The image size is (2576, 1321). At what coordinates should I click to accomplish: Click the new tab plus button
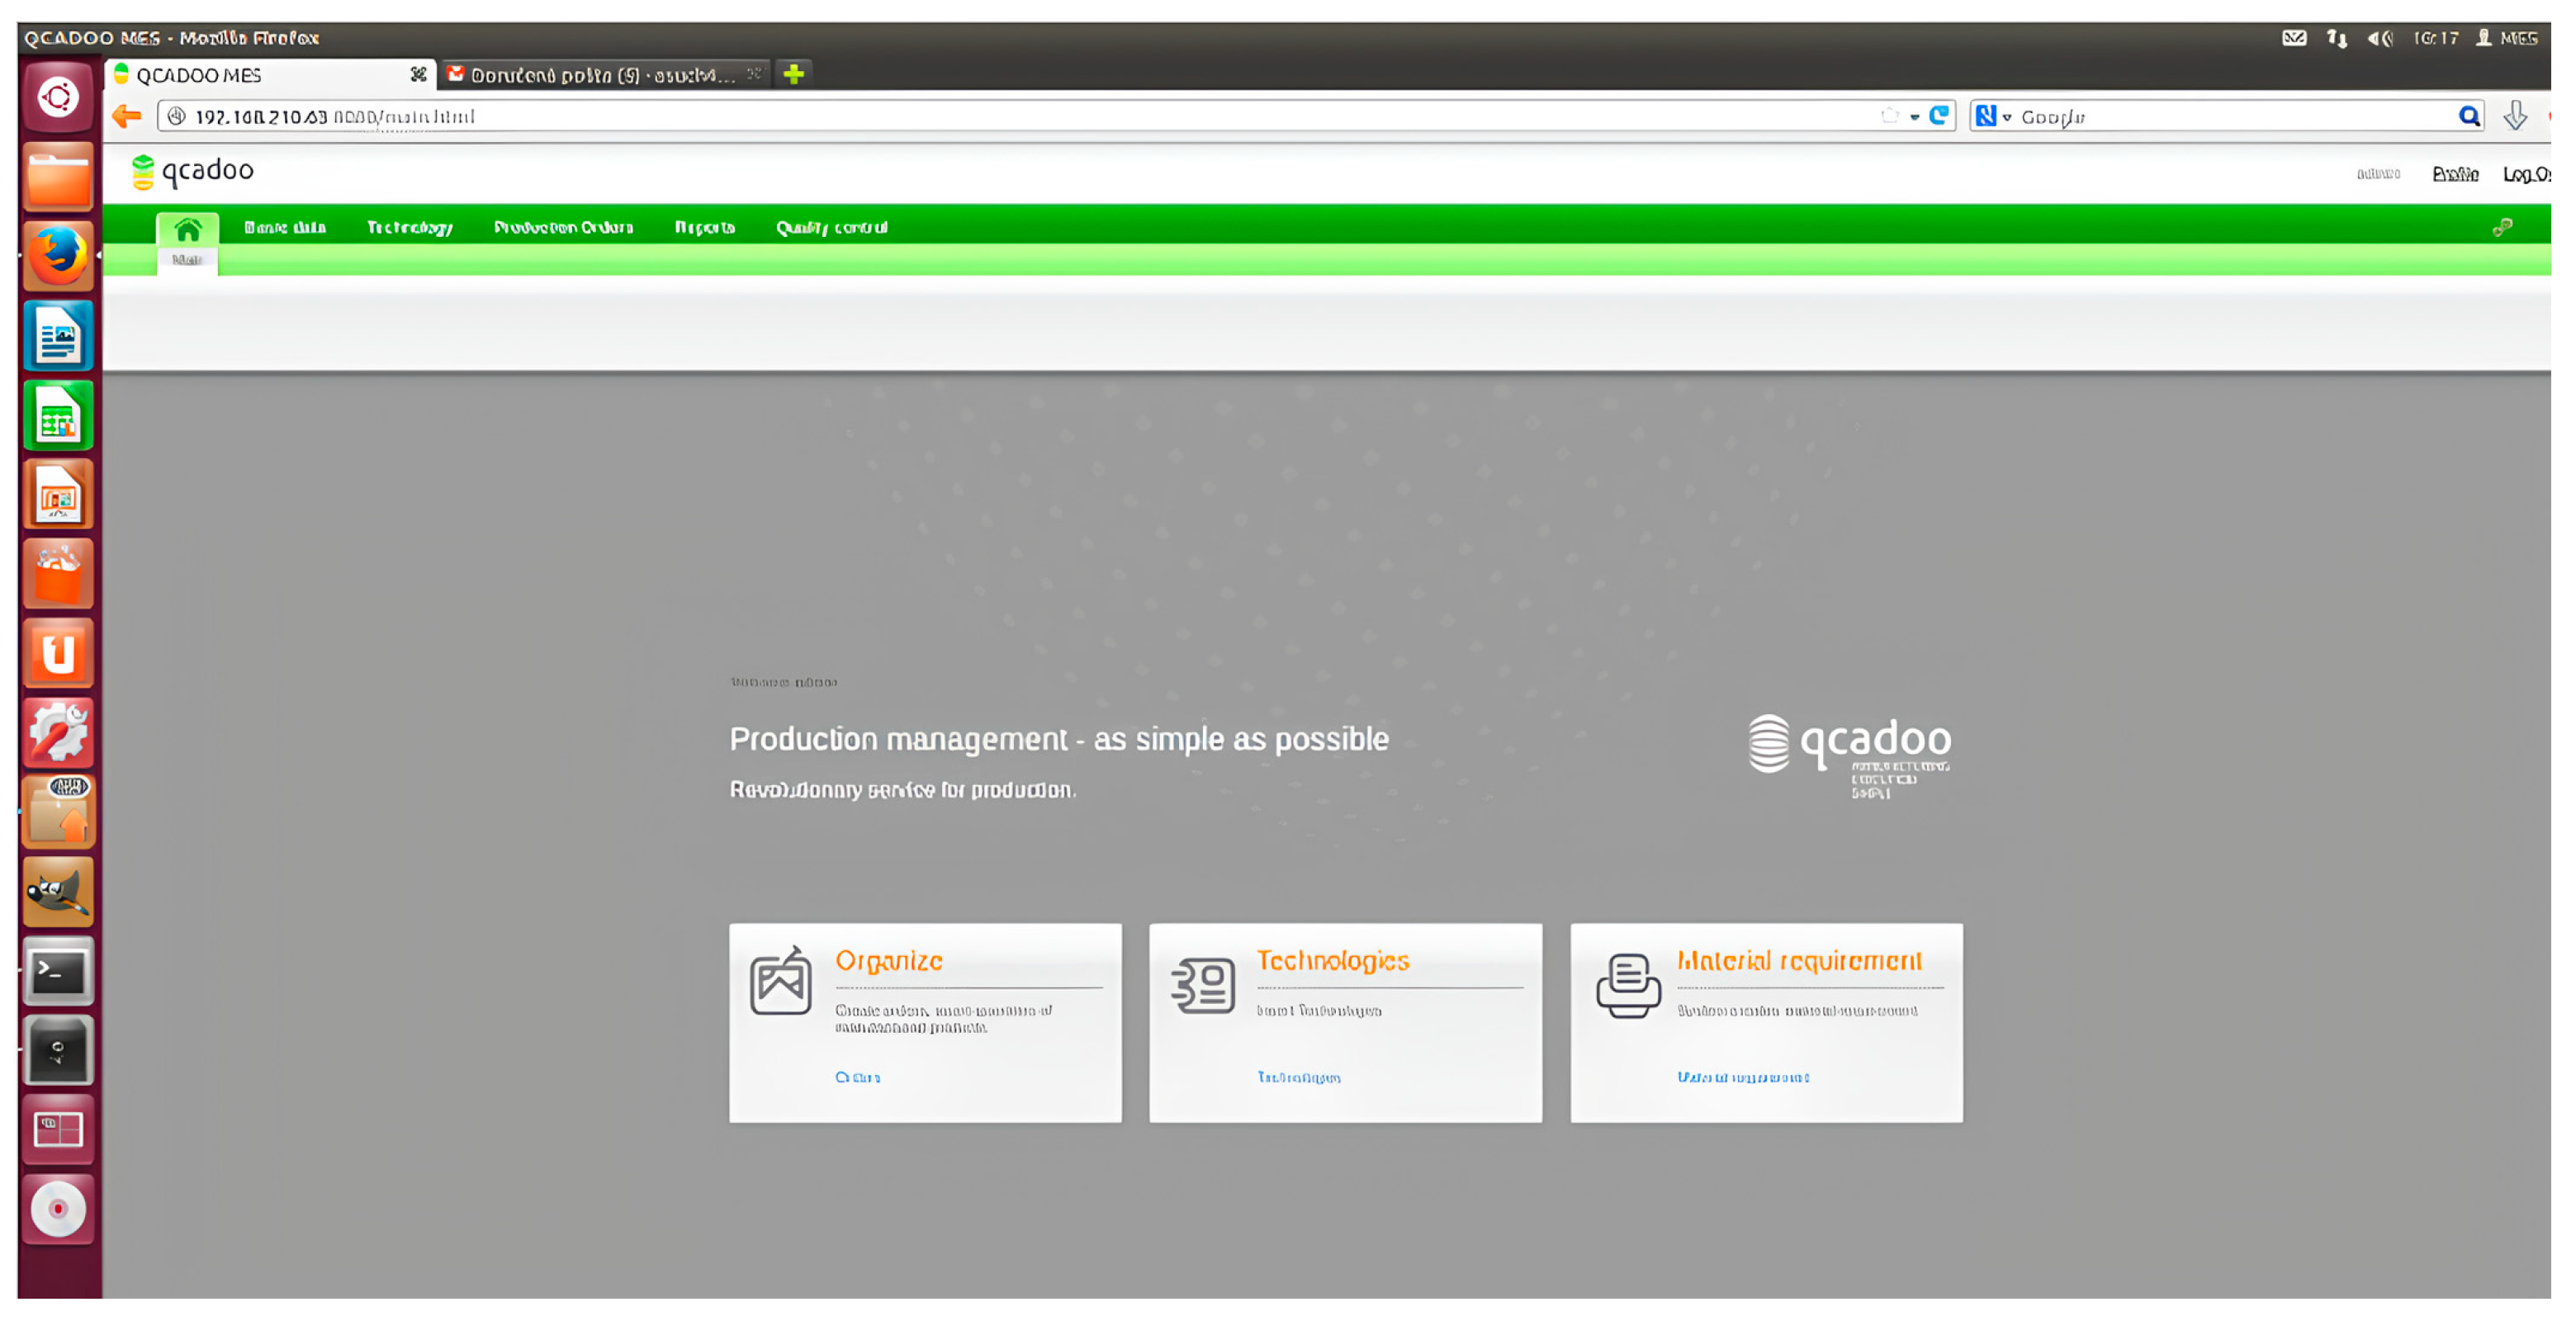coord(794,74)
